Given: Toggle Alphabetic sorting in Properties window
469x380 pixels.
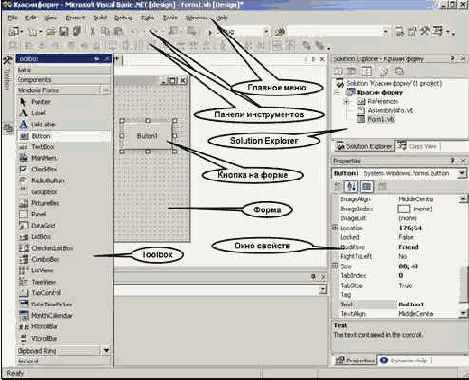Looking at the screenshot, I should pyautogui.click(x=352, y=186).
